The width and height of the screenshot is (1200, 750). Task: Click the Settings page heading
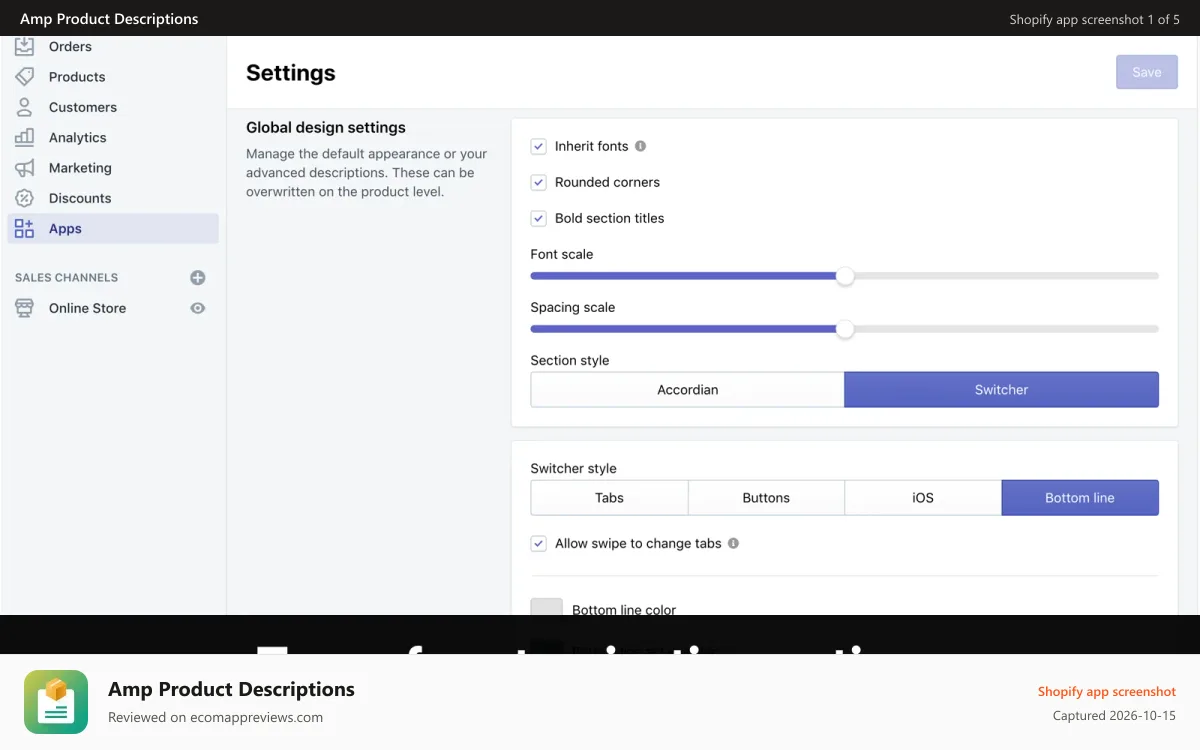[291, 72]
